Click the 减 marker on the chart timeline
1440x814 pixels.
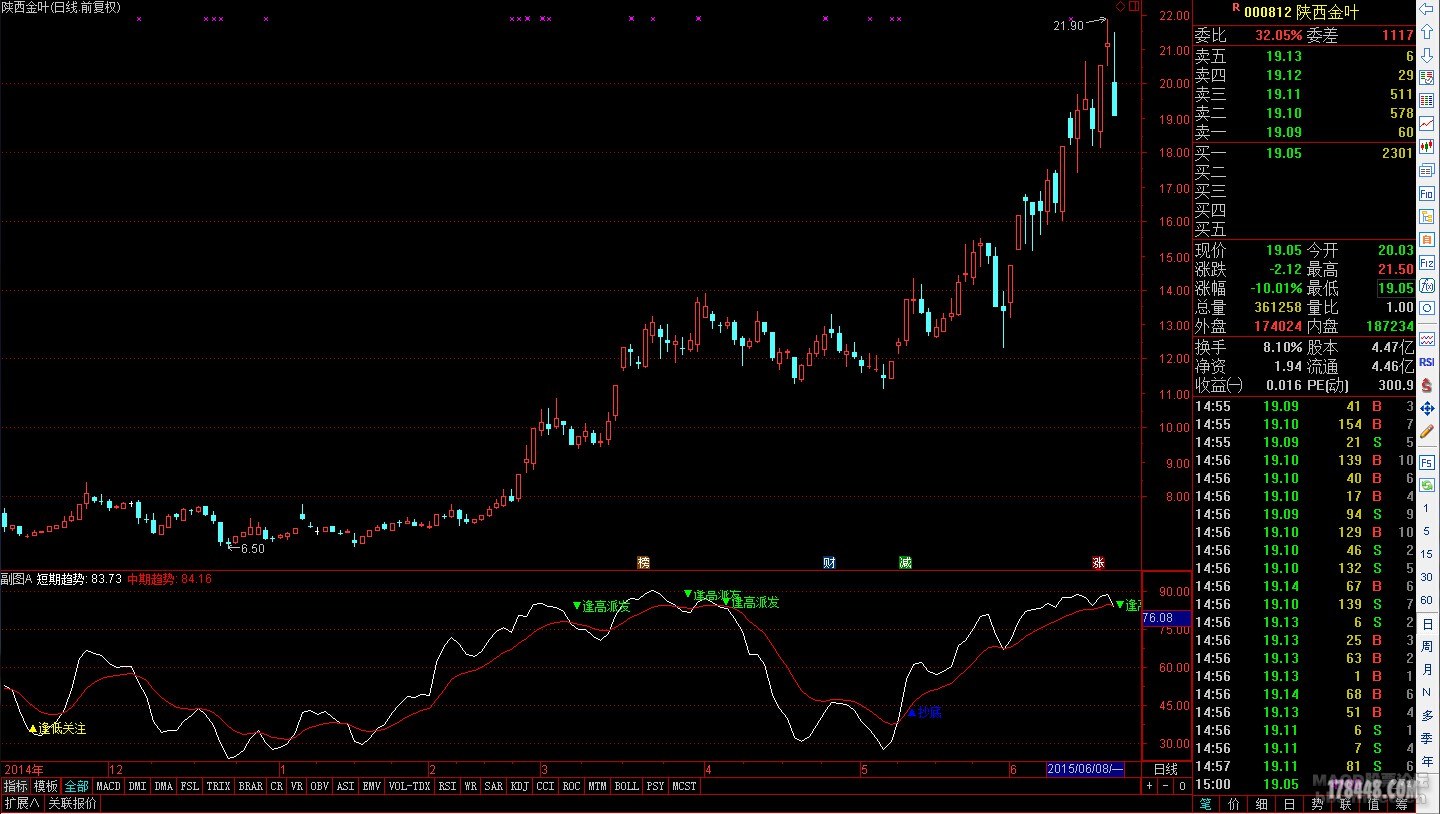[905, 563]
